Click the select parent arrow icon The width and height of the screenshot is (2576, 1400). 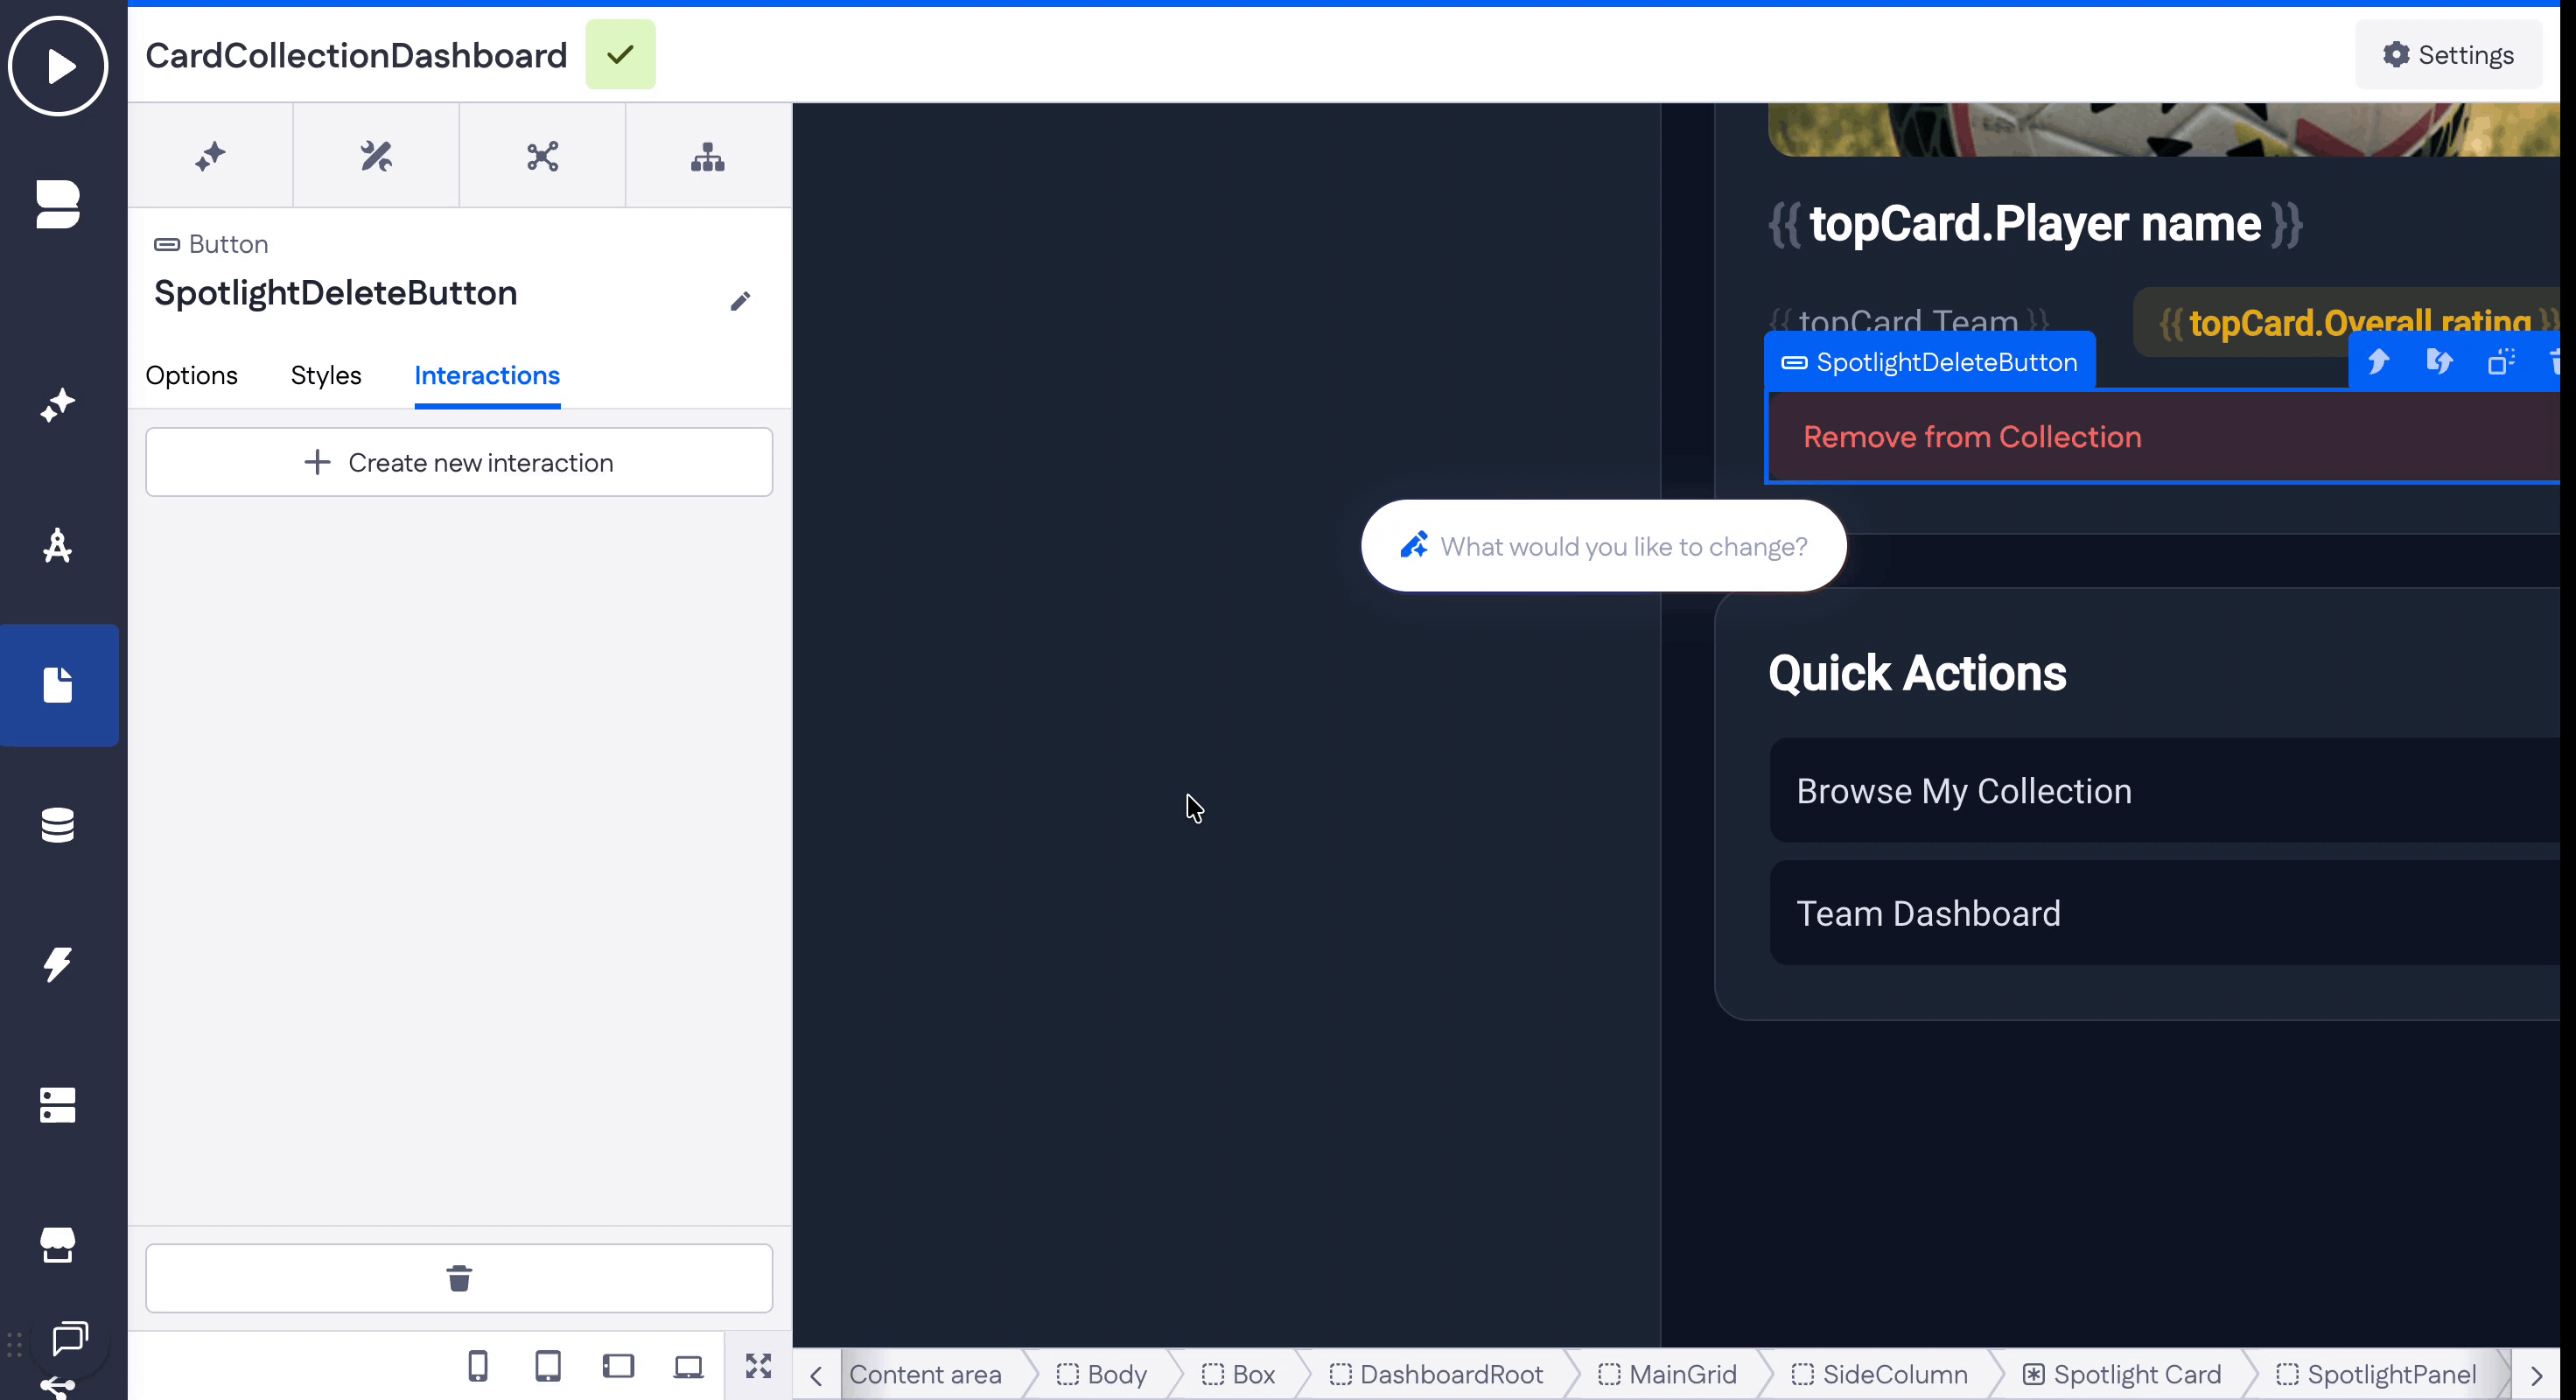(x=2378, y=362)
